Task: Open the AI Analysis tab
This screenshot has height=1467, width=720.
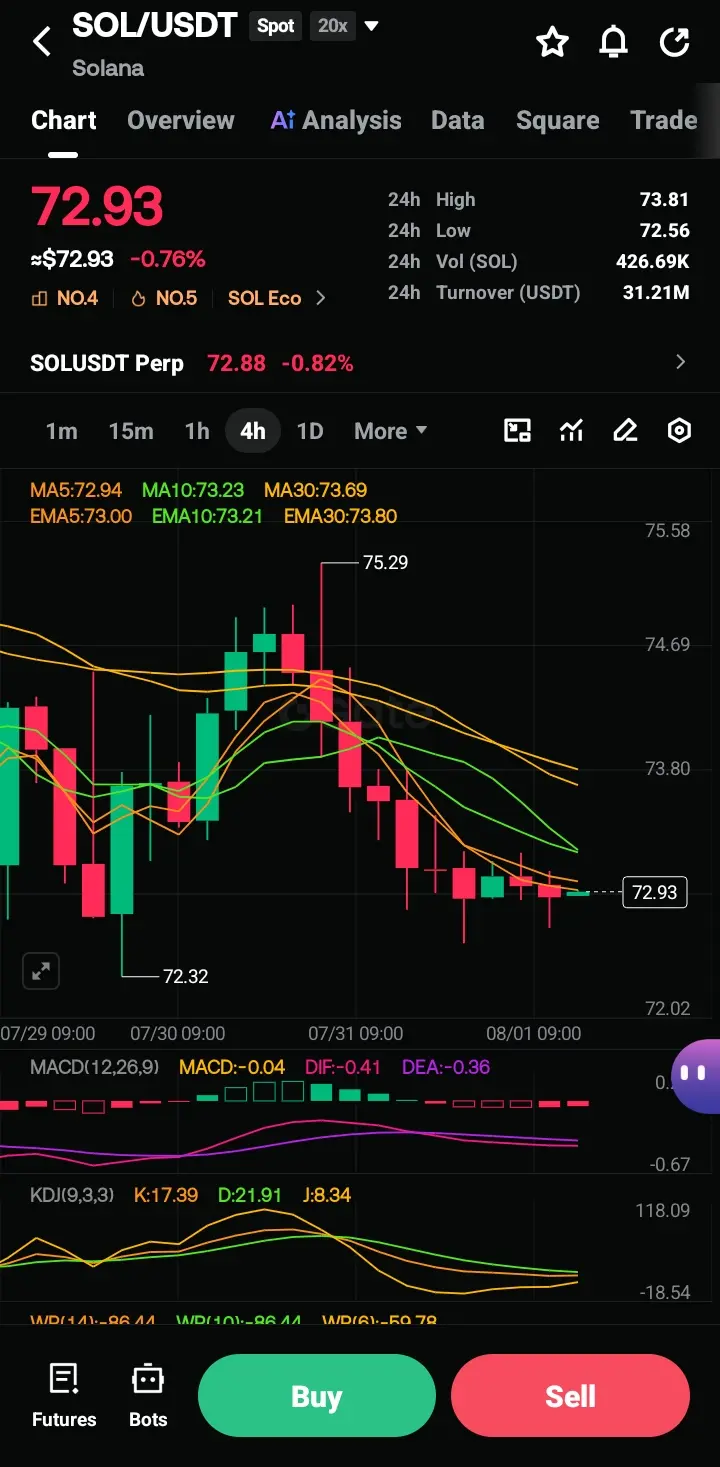Action: point(336,120)
